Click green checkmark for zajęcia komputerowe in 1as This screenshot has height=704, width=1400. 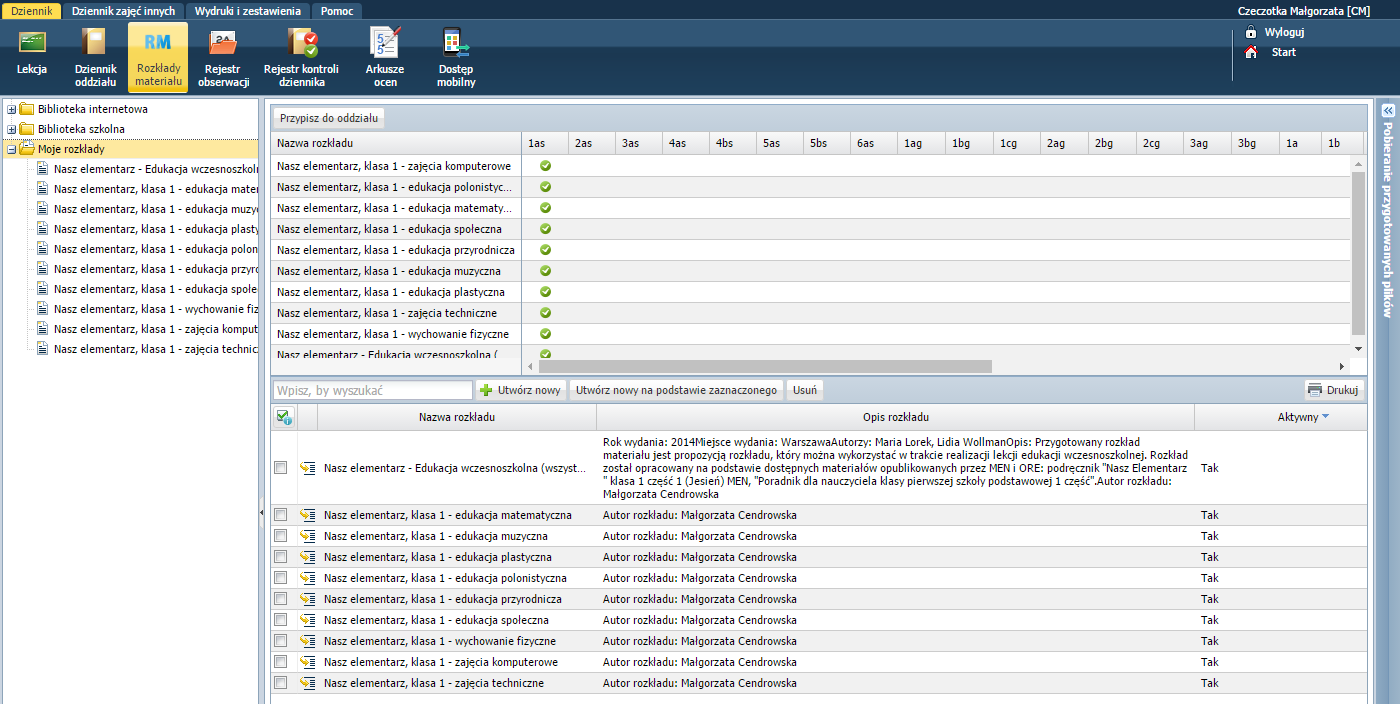[x=545, y=166]
